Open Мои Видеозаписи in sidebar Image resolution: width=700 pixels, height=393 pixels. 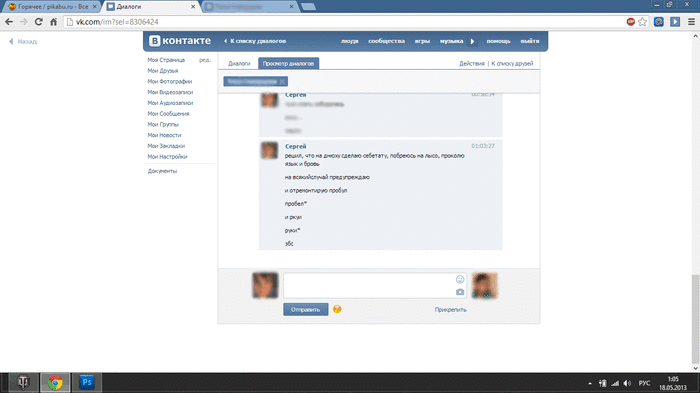pyautogui.click(x=170, y=92)
